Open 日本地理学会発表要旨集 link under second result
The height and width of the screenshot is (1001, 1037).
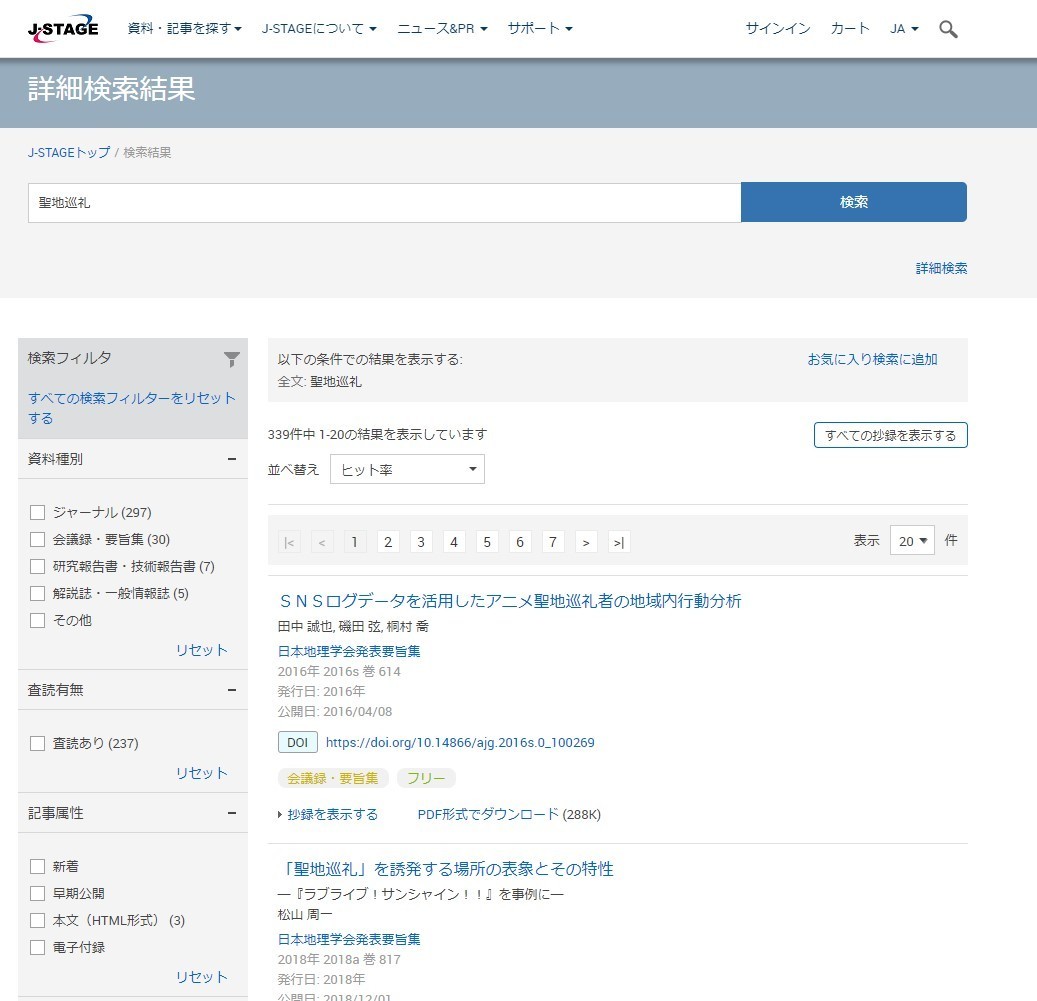pos(349,939)
